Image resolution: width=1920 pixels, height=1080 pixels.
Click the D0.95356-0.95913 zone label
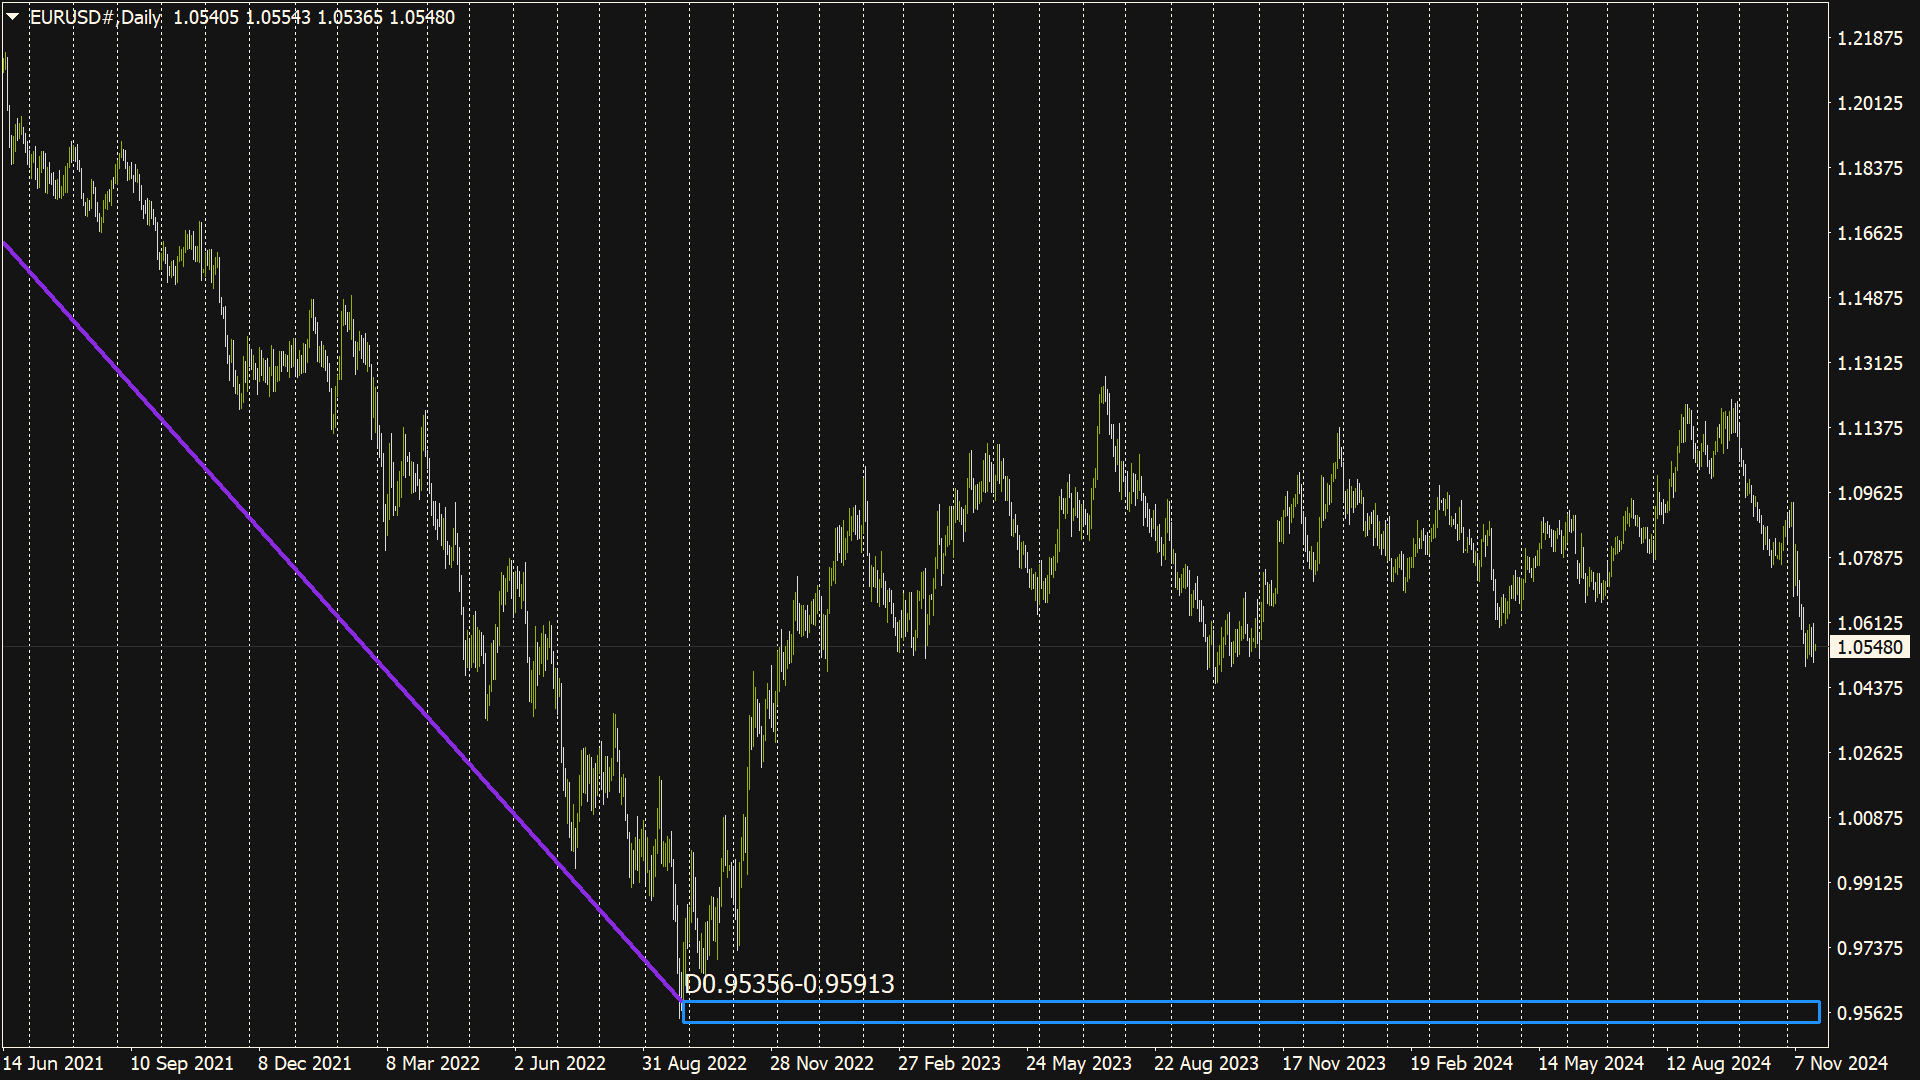pos(789,984)
